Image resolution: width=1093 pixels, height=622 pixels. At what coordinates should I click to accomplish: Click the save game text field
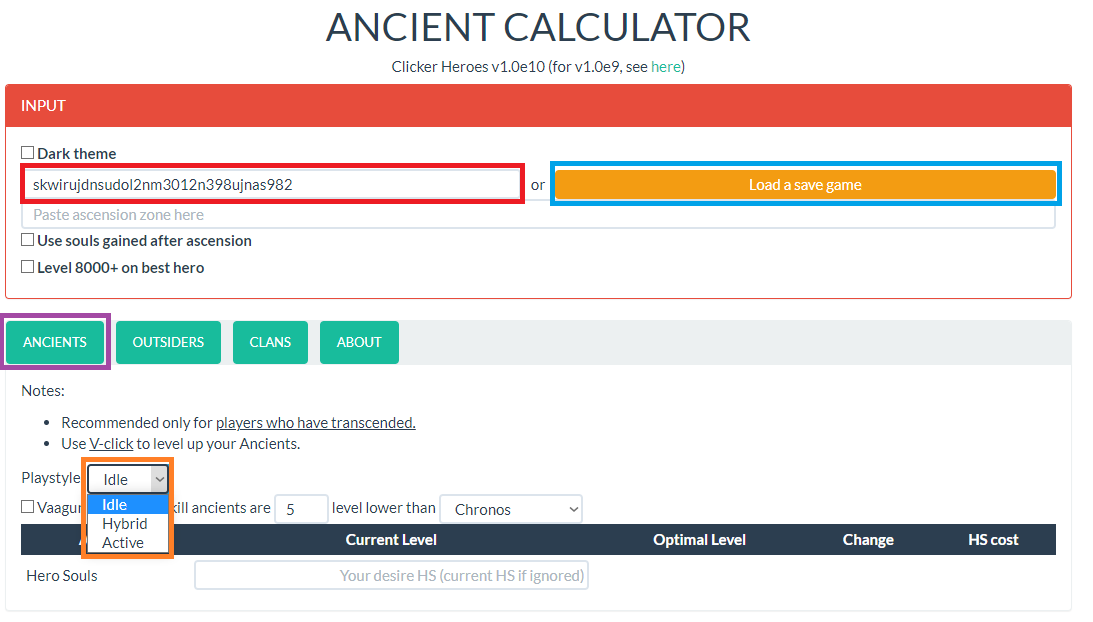(x=272, y=185)
